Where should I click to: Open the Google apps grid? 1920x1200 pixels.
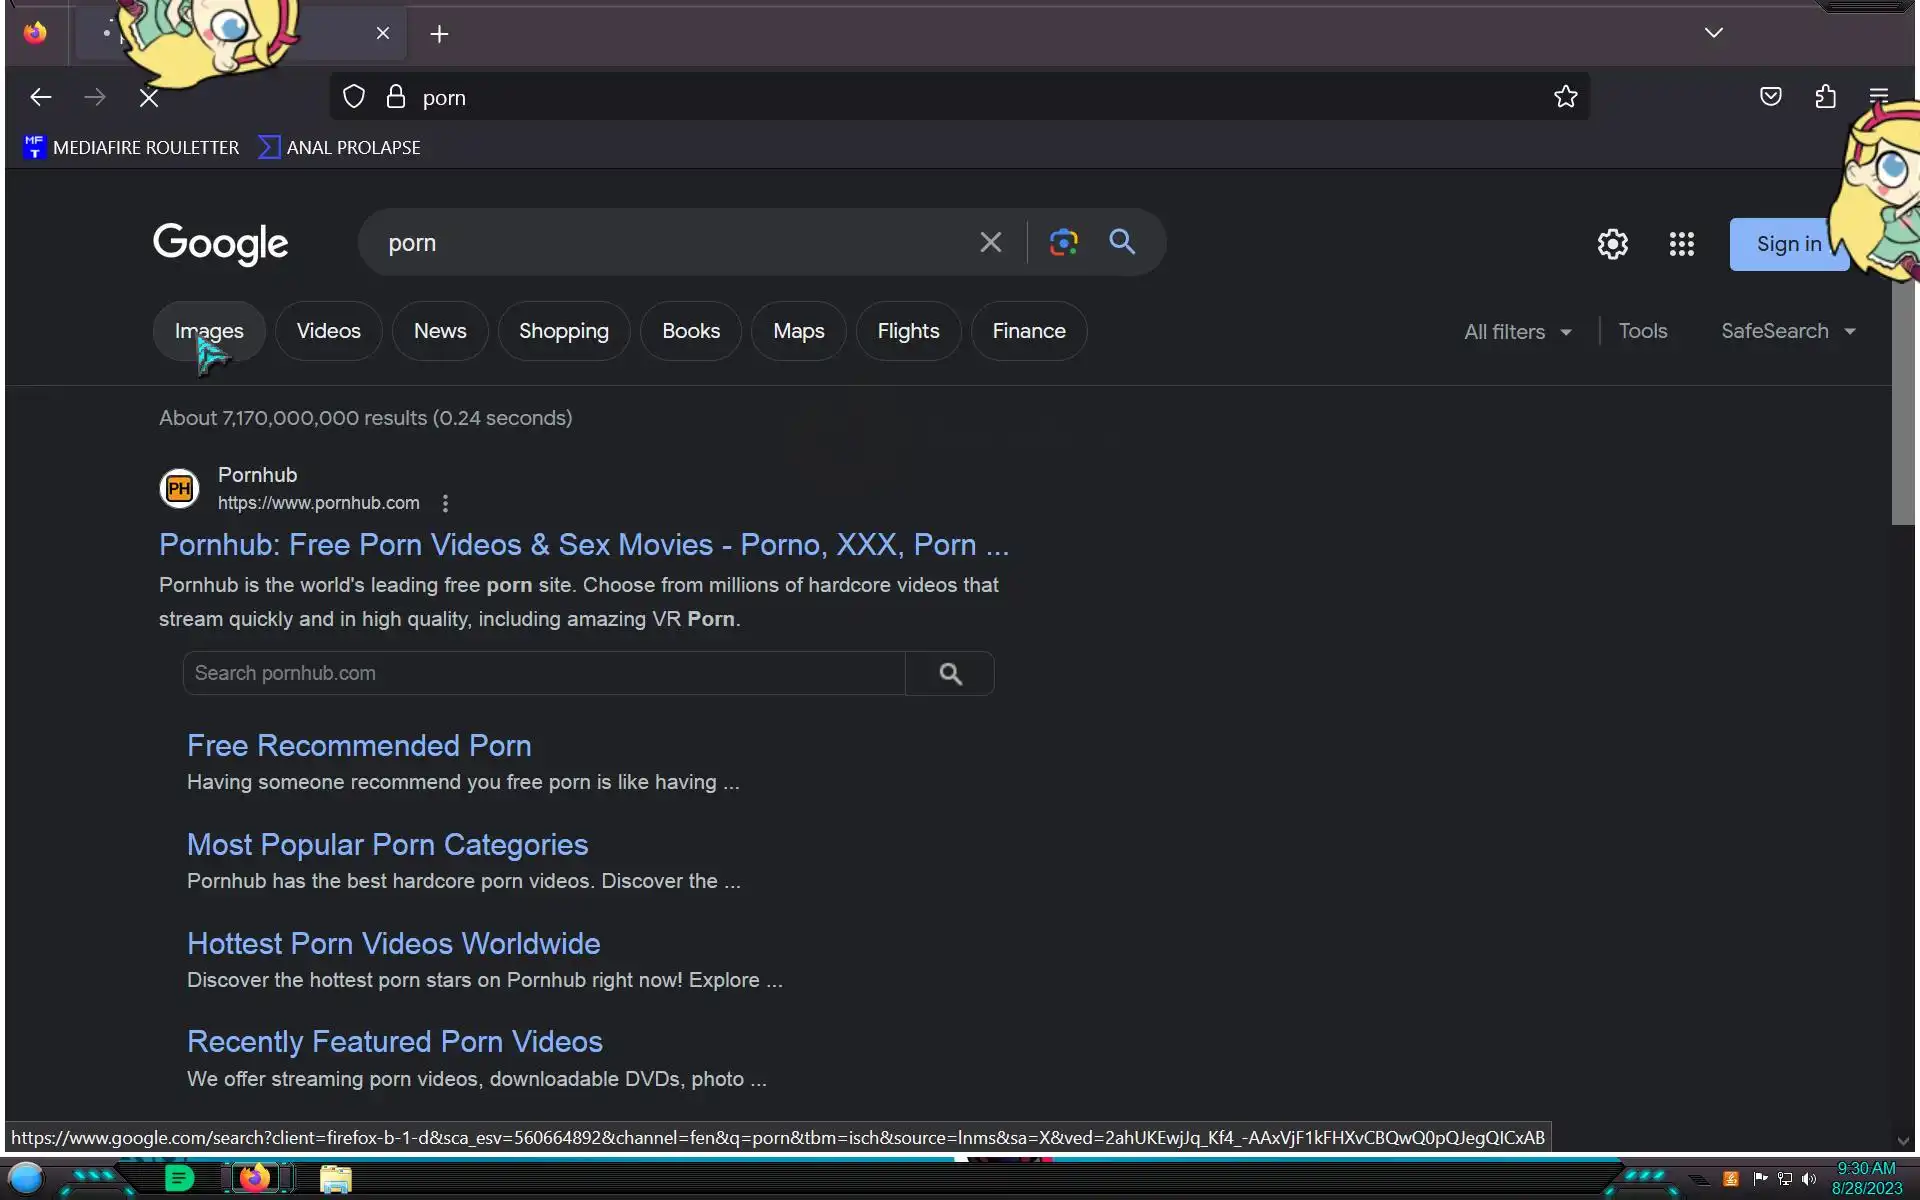point(1681,244)
